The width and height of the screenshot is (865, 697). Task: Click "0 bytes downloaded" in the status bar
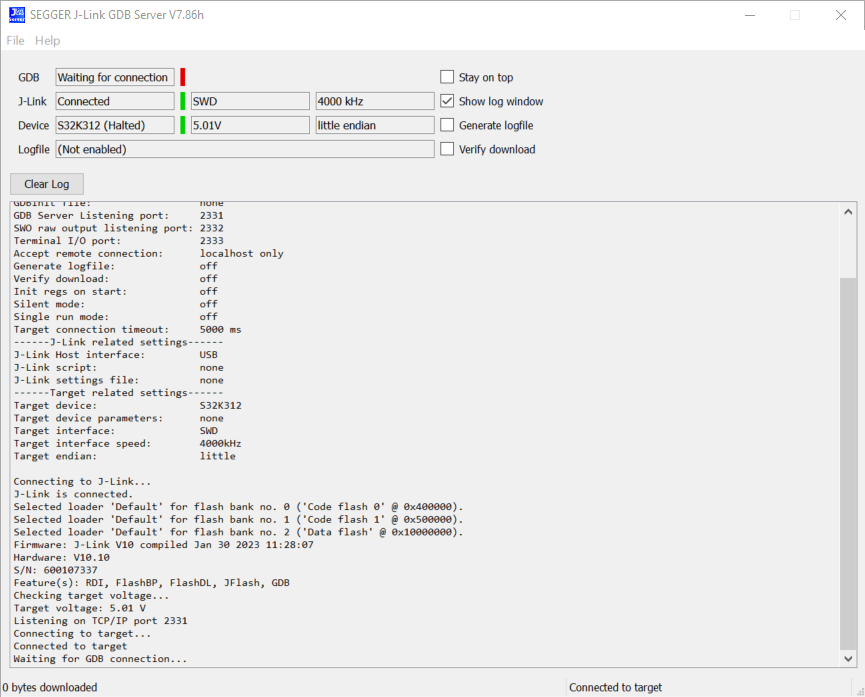point(50,687)
